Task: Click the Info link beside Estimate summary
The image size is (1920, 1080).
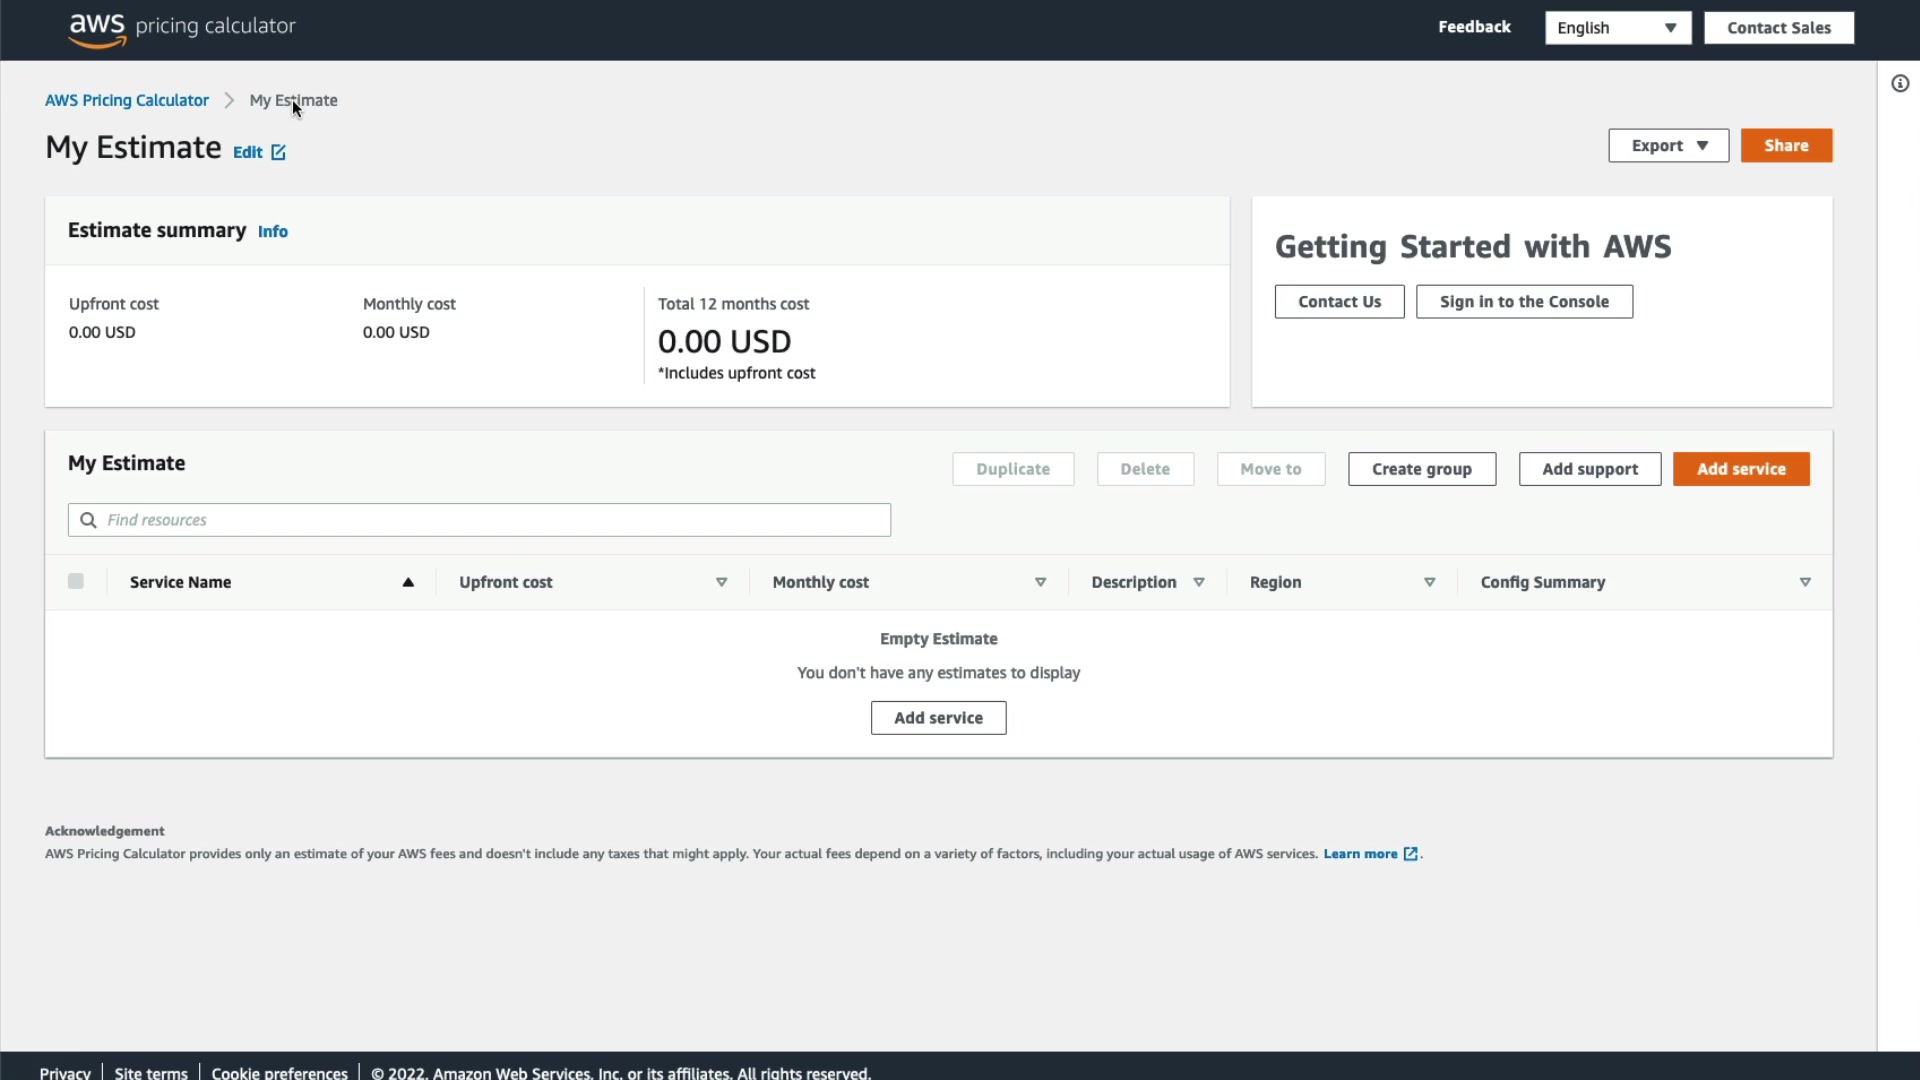Action: pyautogui.click(x=272, y=231)
